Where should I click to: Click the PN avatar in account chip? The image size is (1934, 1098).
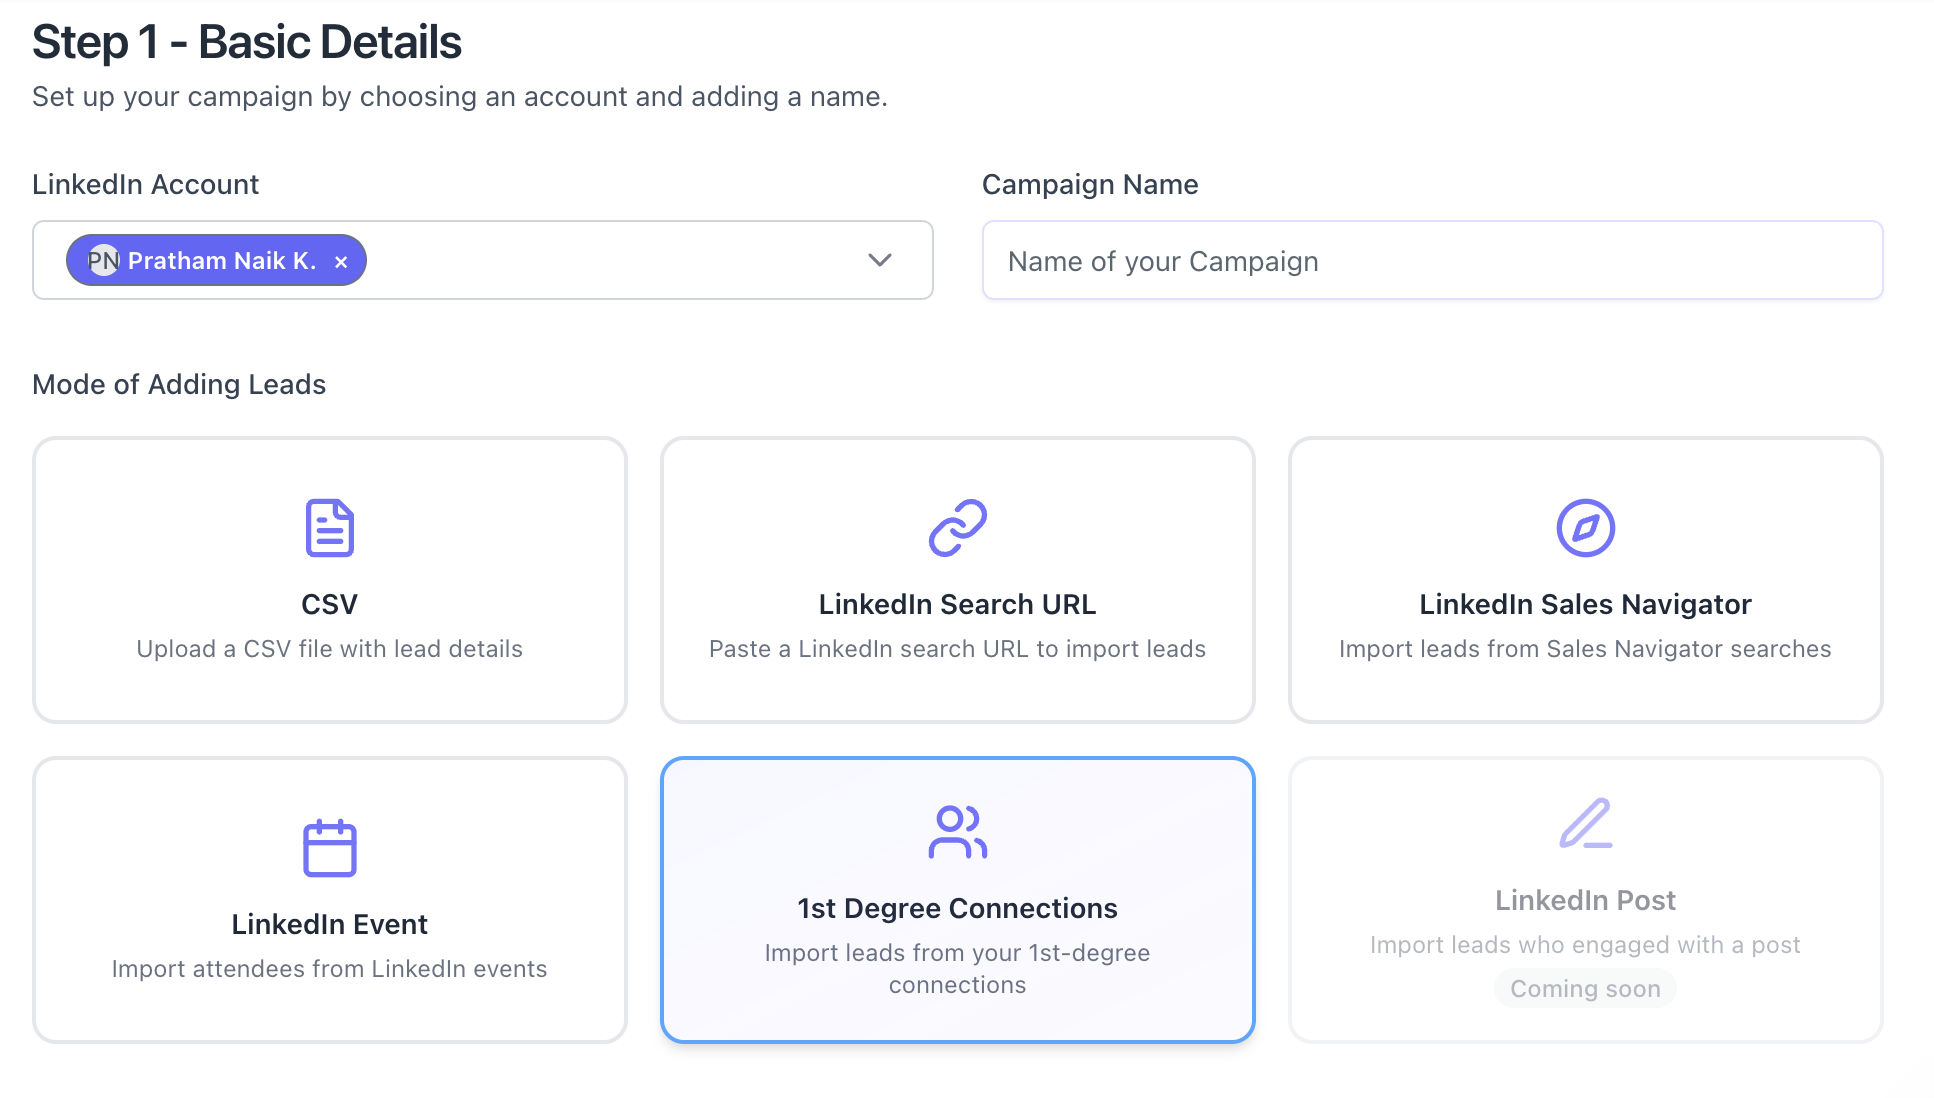coord(103,261)
